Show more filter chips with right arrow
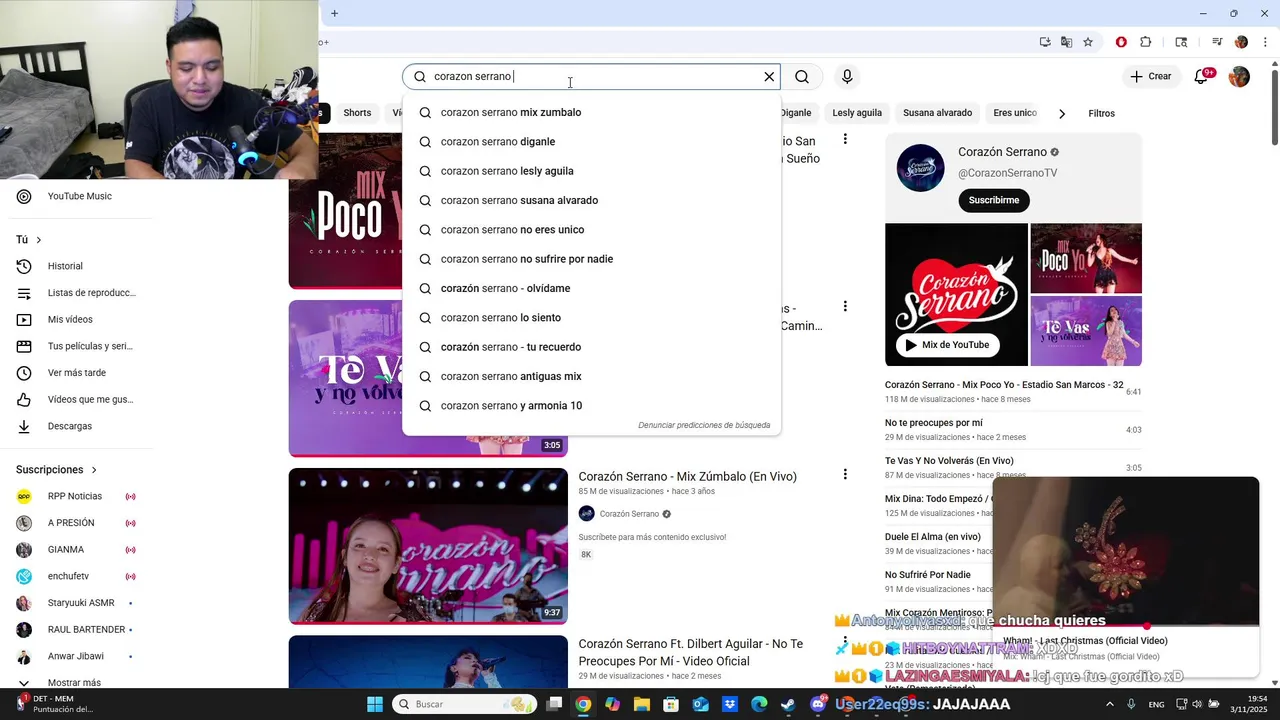Viewport: 1280px width, 720px height. pyautogui.click(x=1062, y=113)
